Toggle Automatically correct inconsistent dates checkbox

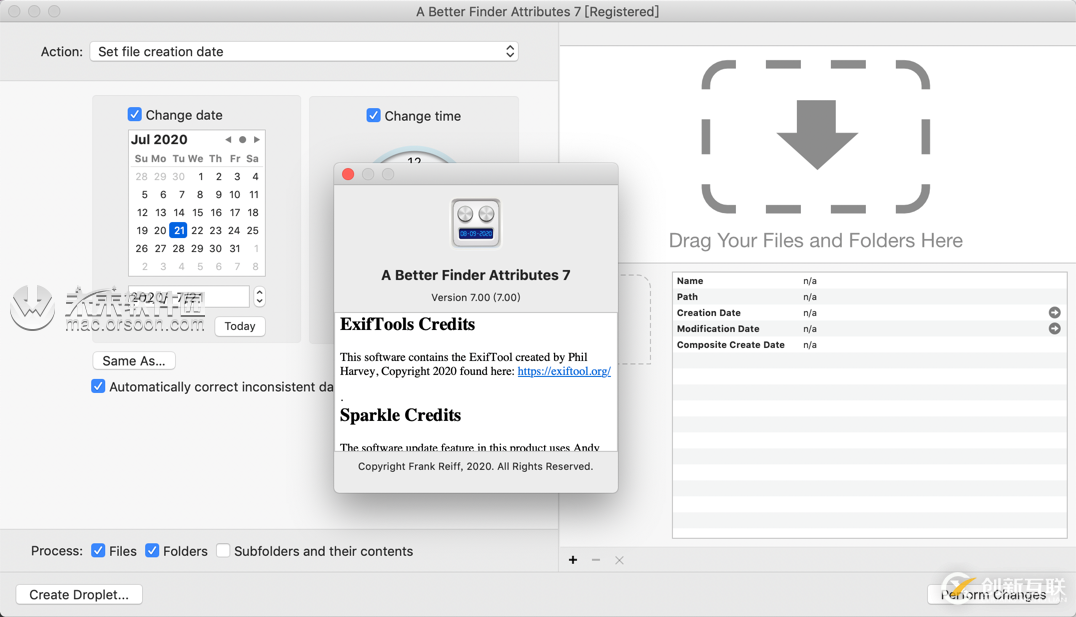(98, 386)
